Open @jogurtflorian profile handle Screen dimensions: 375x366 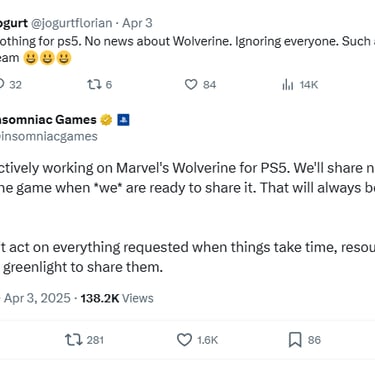(72, 23)
